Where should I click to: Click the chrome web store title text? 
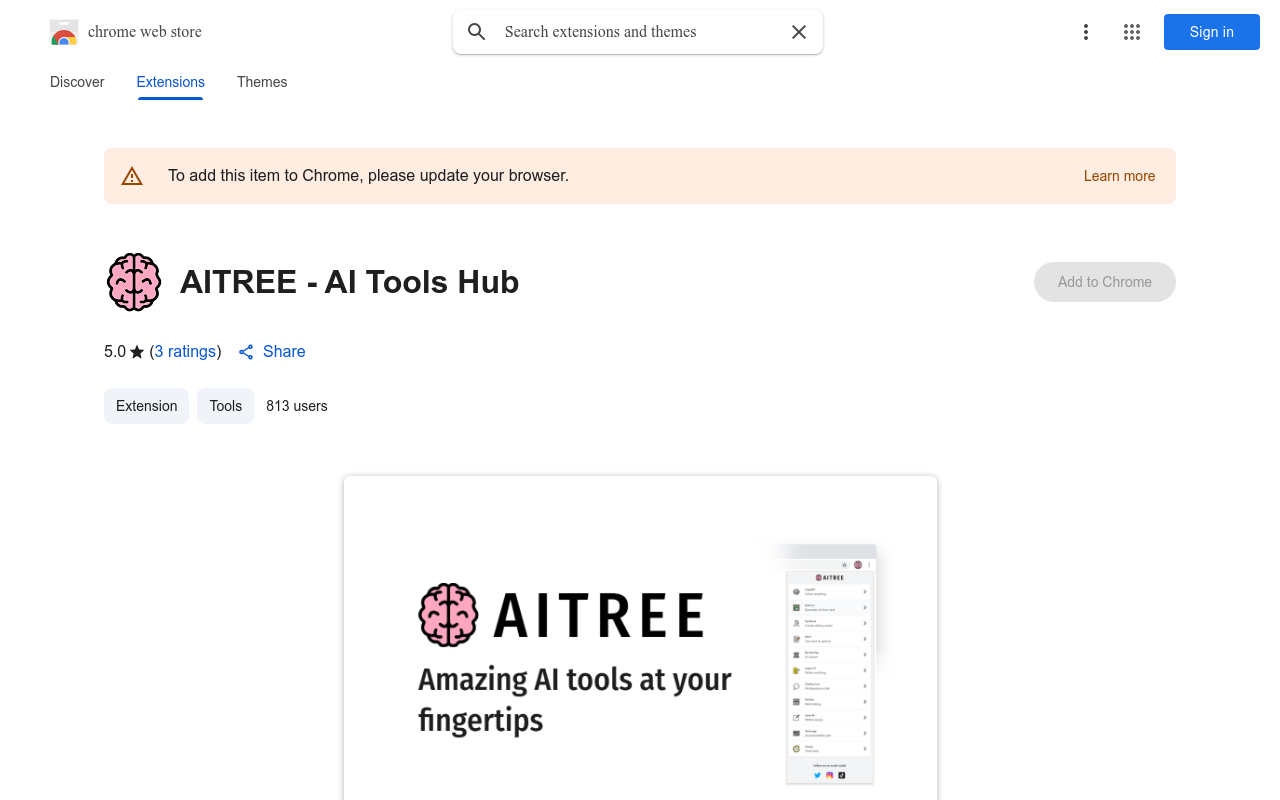click(x=145, y=32)
